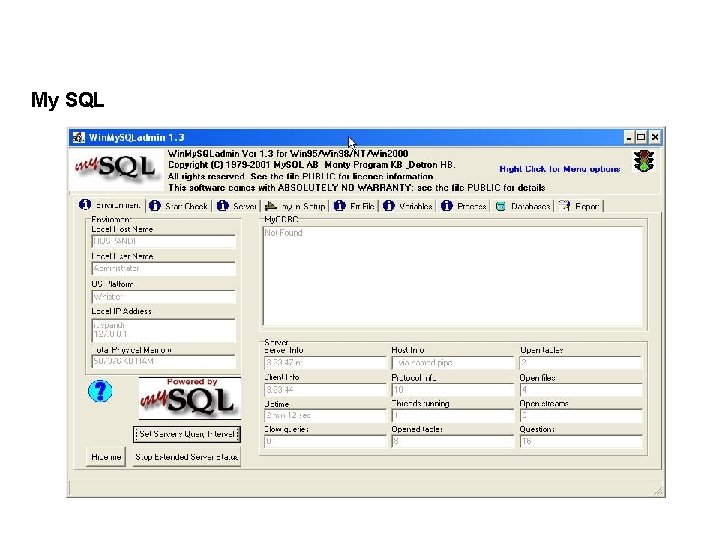The height and width of the screenshot is (540, 720).
Task: Click the window resize grip corner
Action: [659, 491]
